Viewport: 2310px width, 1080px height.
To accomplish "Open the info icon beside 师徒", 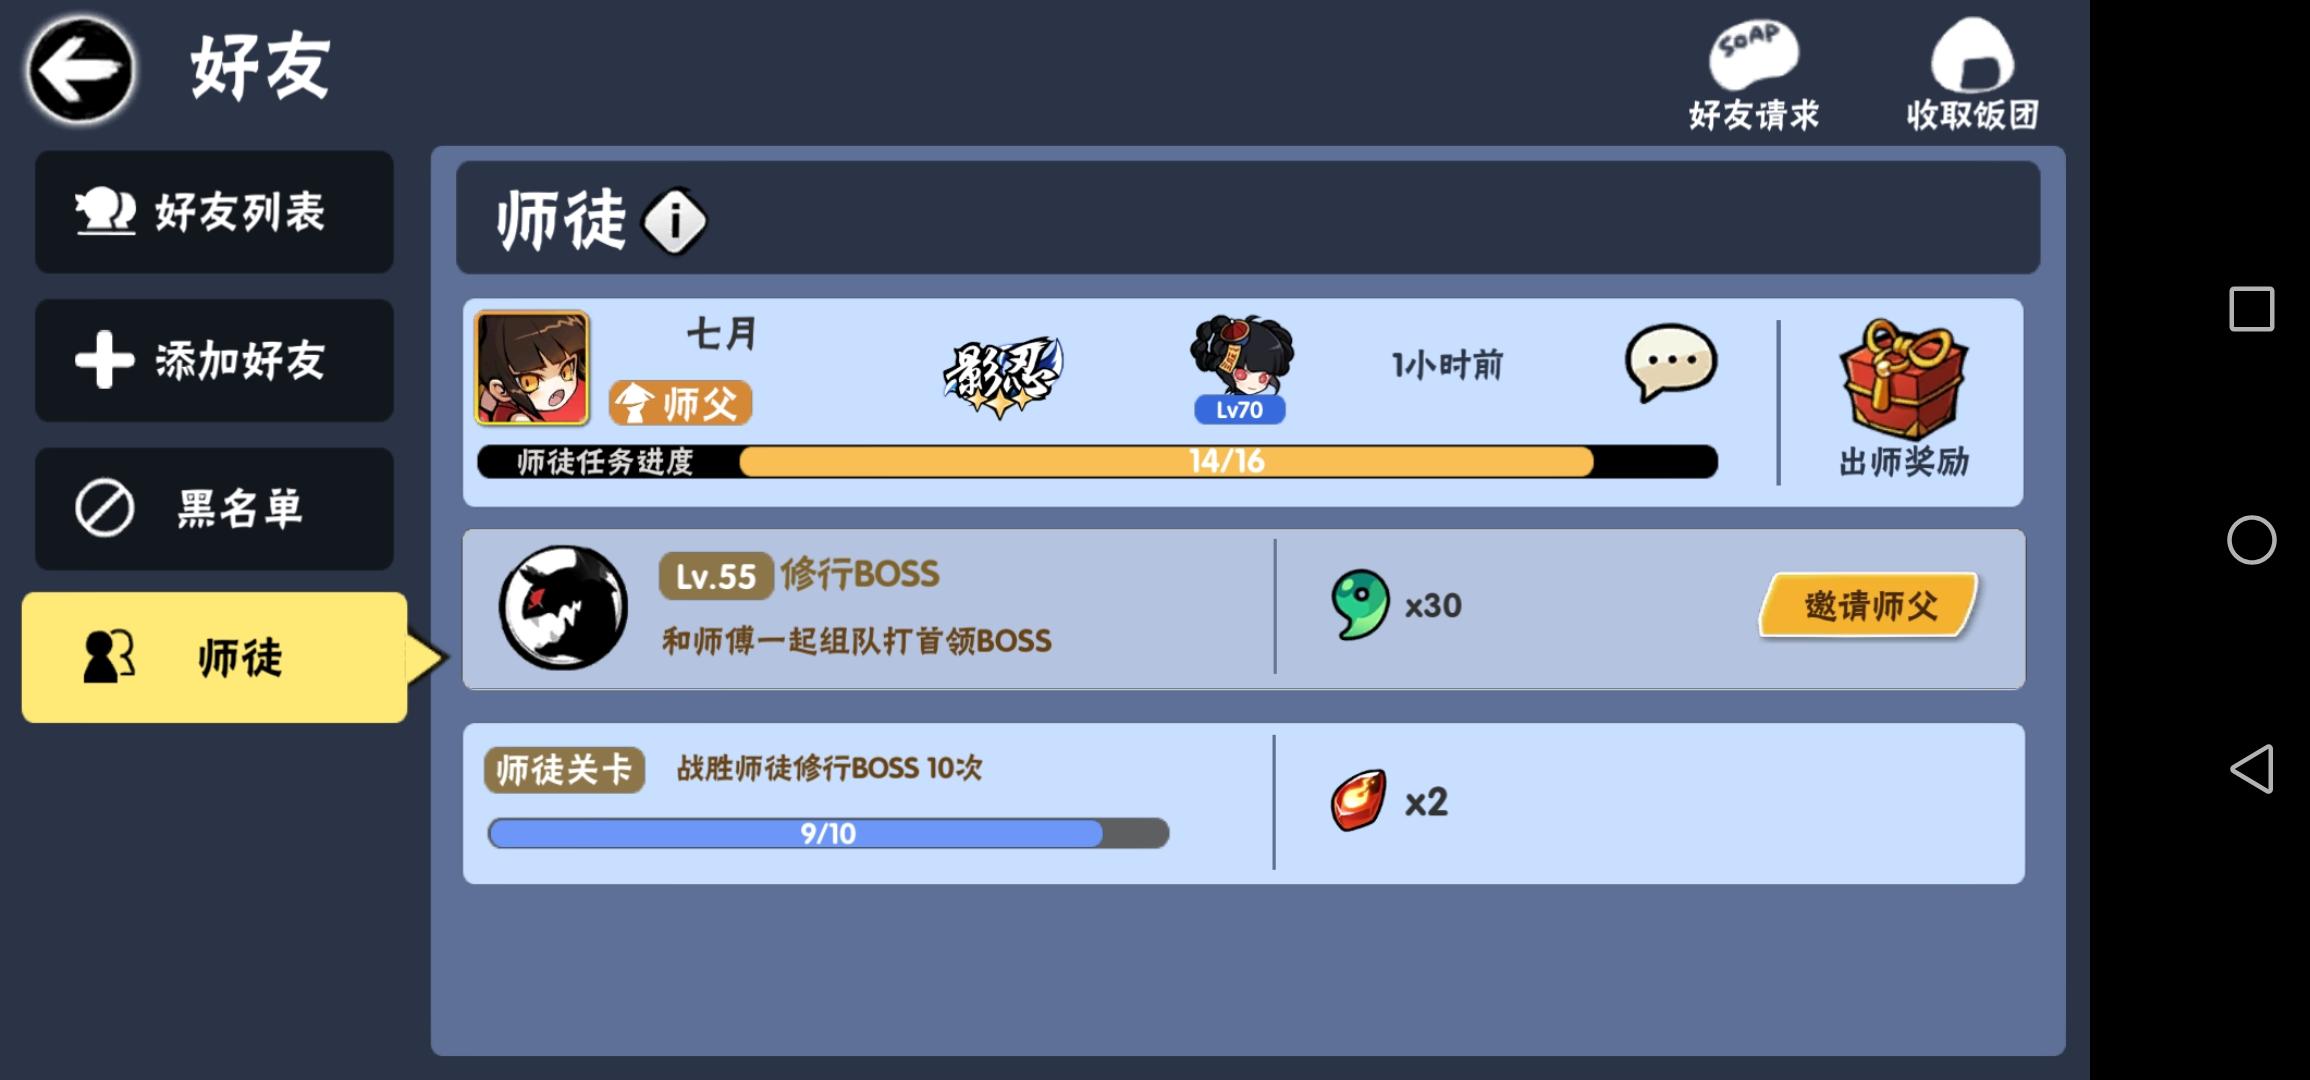I will [x=675, y=221].
